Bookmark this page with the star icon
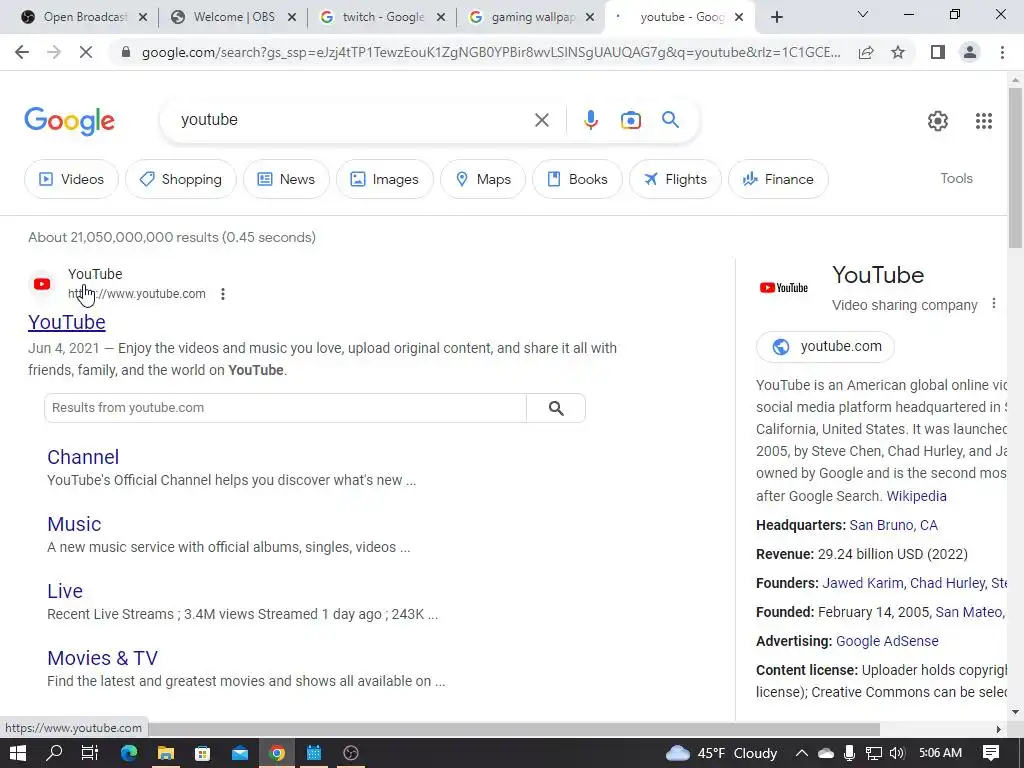The image size is (1024, 768). (898, 52)
